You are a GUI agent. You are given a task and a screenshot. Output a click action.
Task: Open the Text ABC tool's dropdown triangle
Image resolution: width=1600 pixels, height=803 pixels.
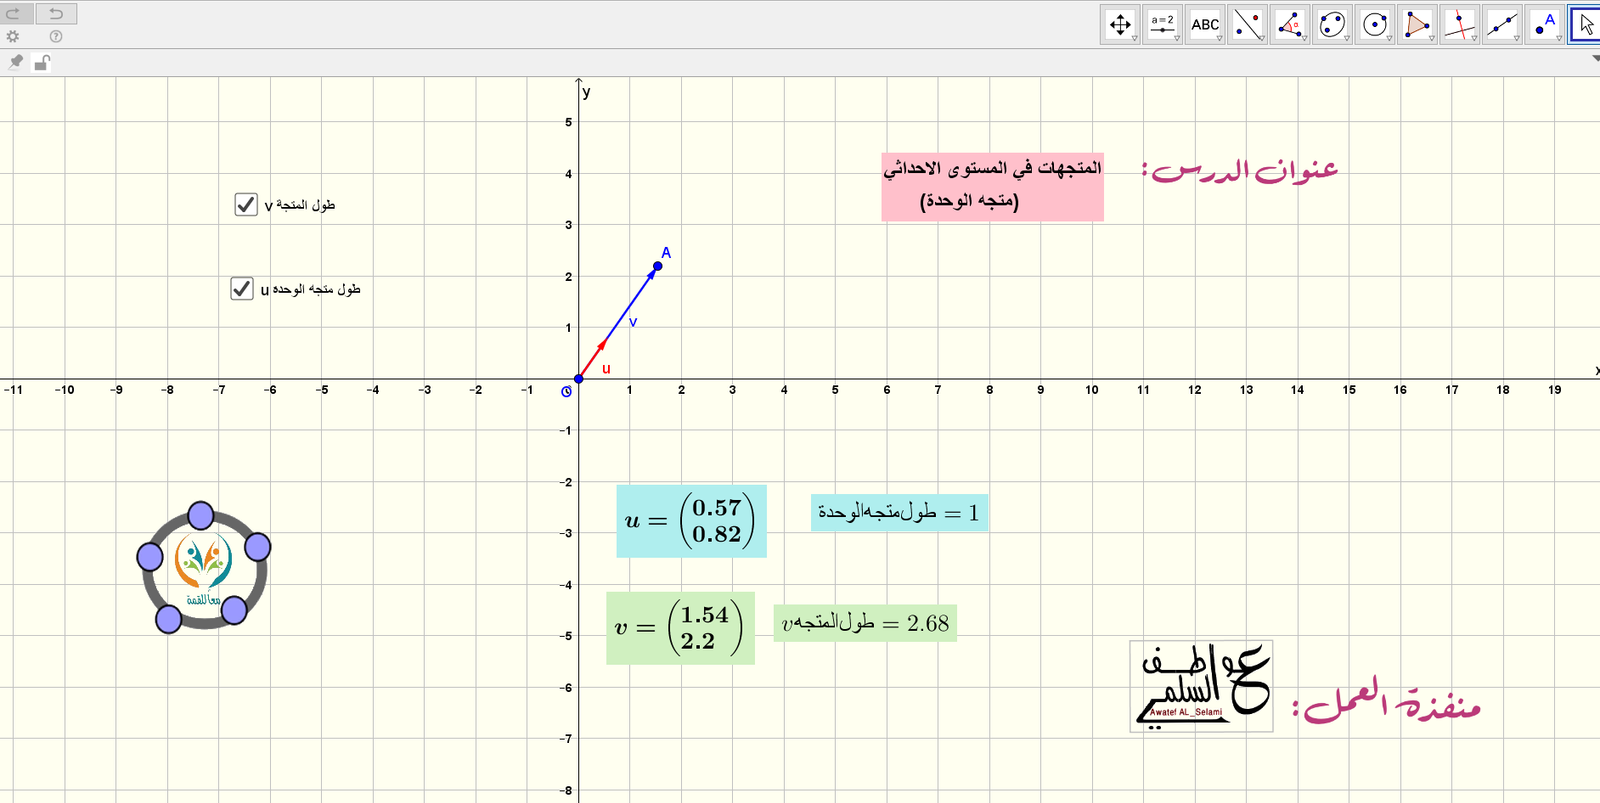click(x=1221, y=38)
